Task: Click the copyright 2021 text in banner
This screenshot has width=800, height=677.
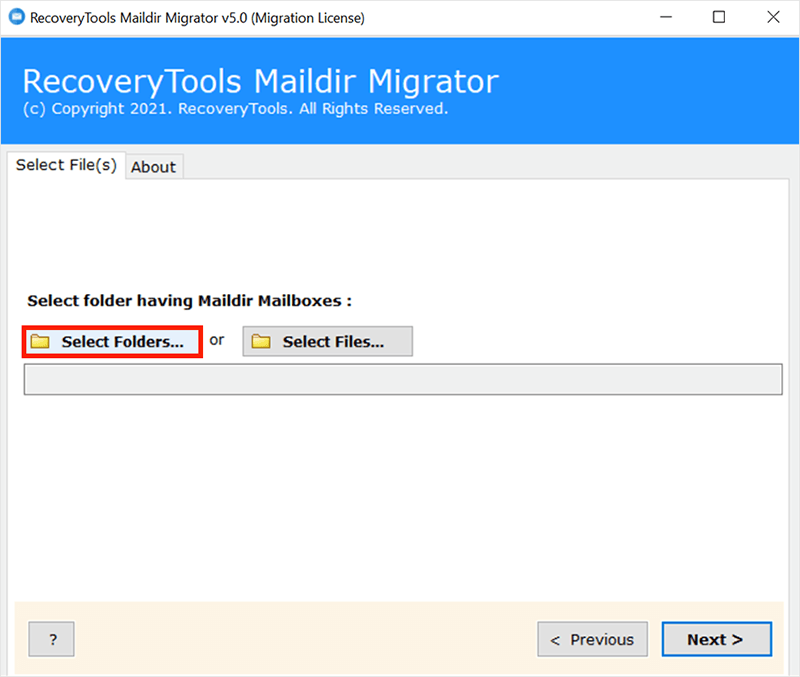Action: (x=235, y=109)
